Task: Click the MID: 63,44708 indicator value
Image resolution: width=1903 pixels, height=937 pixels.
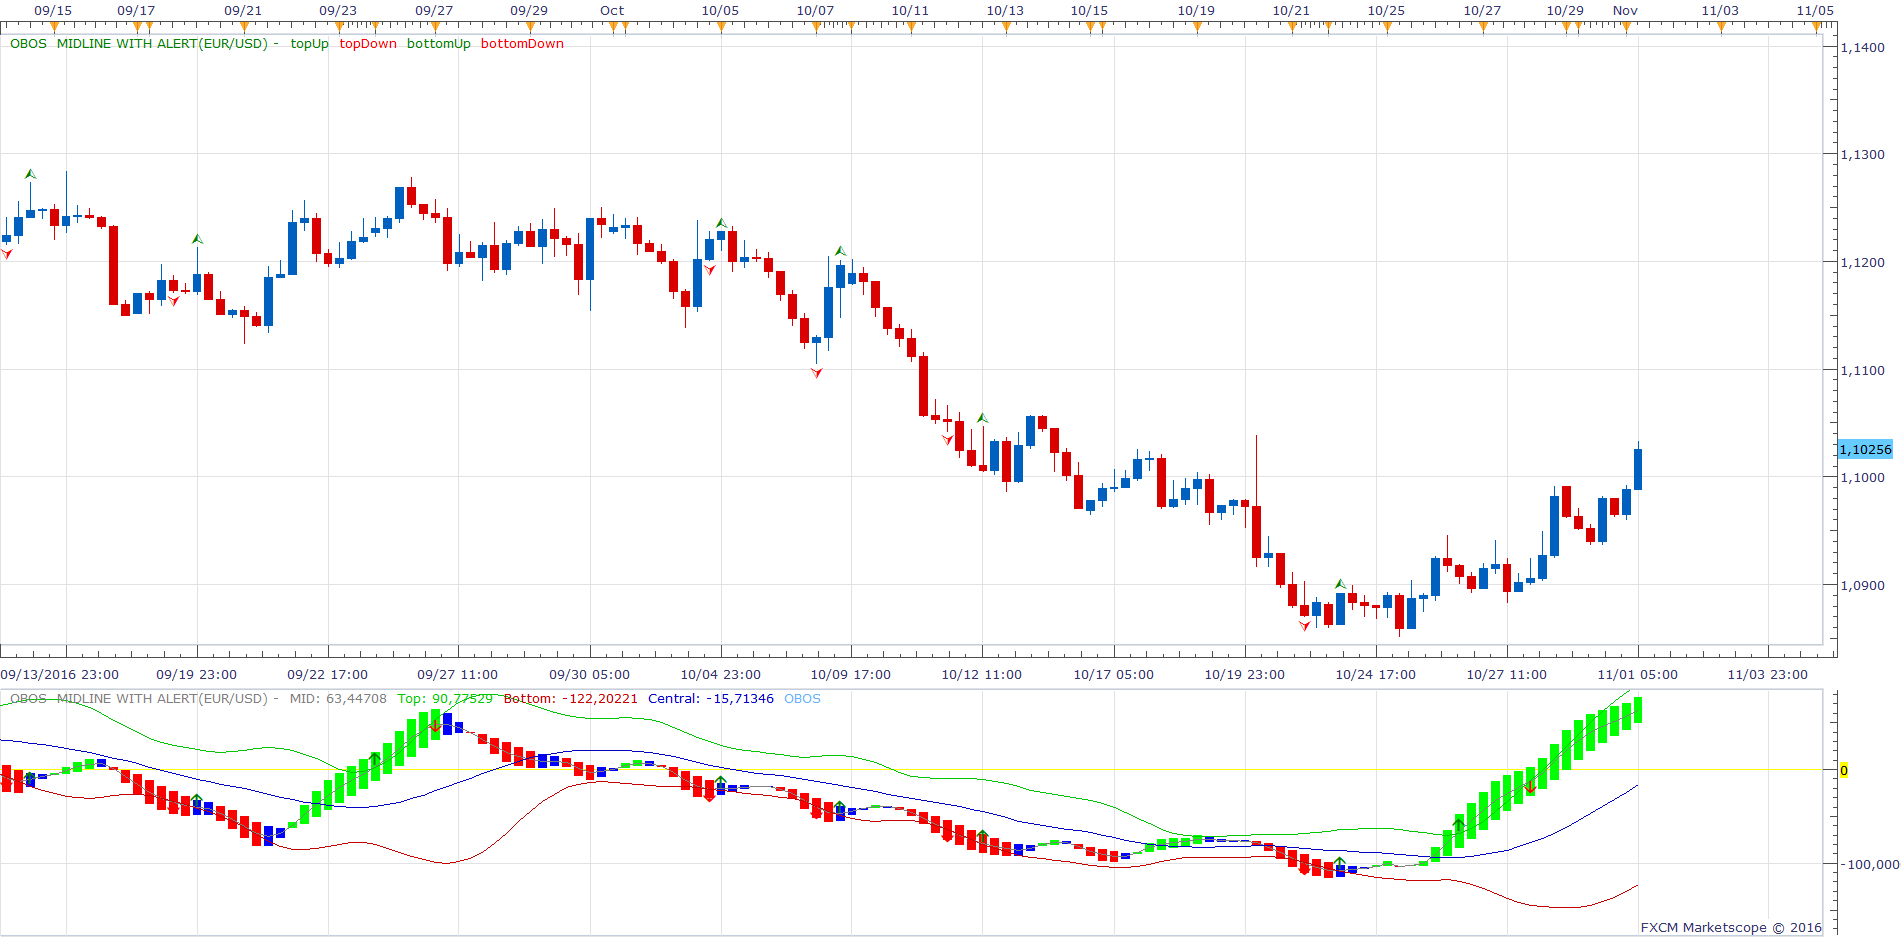Action: (x=337, y=699)
